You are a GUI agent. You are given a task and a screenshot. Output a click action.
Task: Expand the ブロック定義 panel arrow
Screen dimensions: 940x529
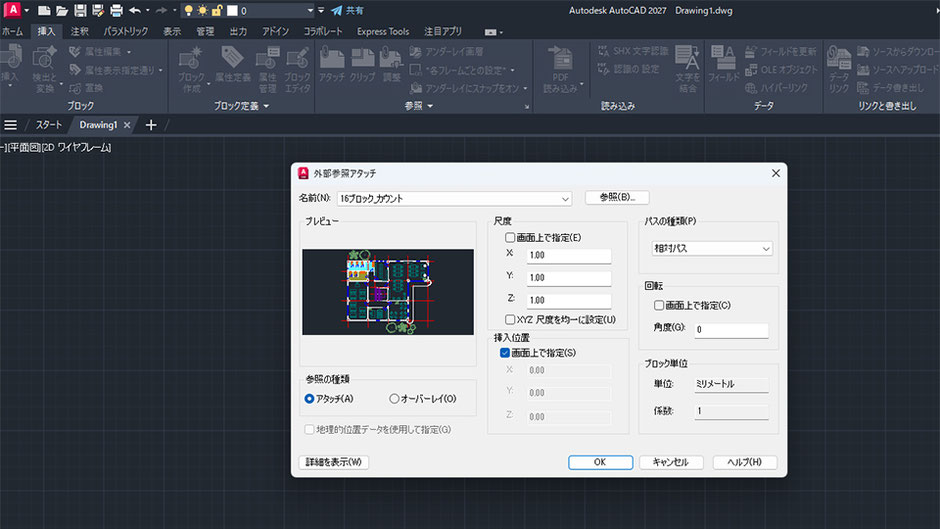click(x=266, y=106)
